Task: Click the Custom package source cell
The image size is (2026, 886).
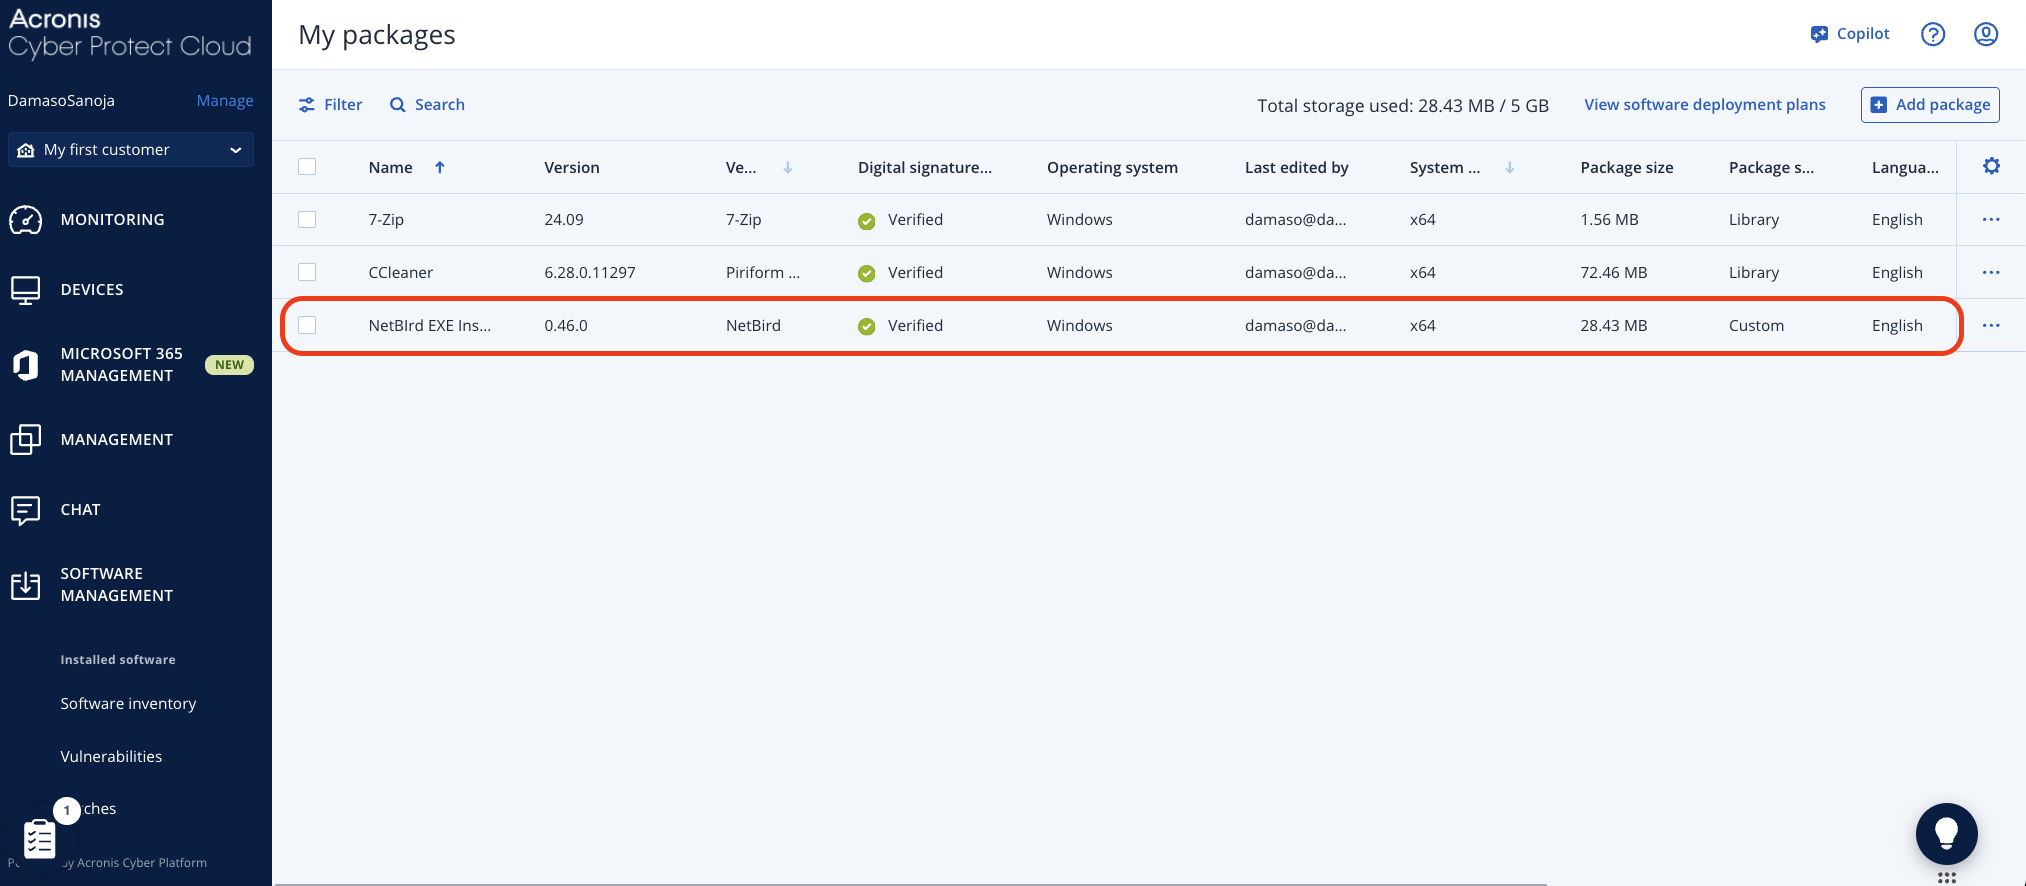Action: click(1756, 326)
